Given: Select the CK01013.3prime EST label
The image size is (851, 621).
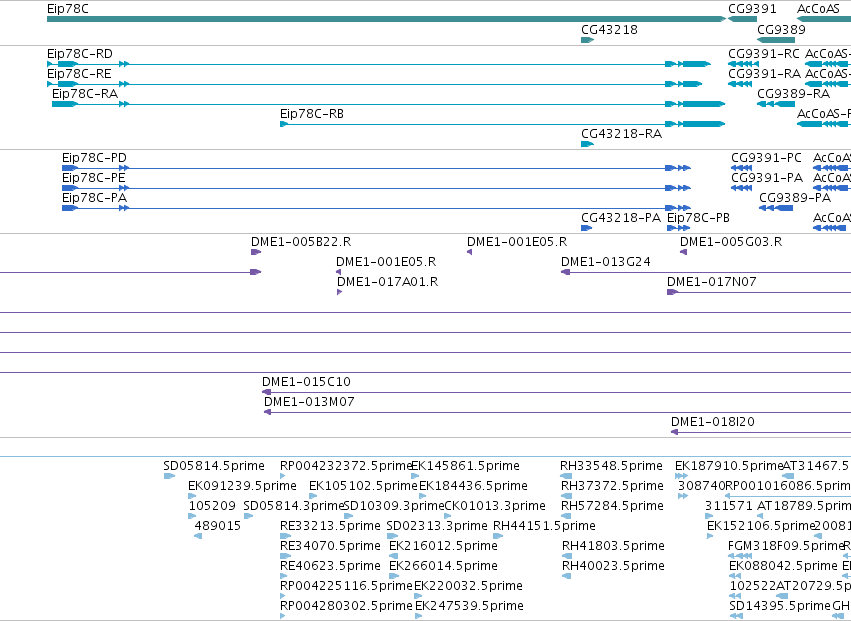Looking at the screenshot, I should pos(495,506).
